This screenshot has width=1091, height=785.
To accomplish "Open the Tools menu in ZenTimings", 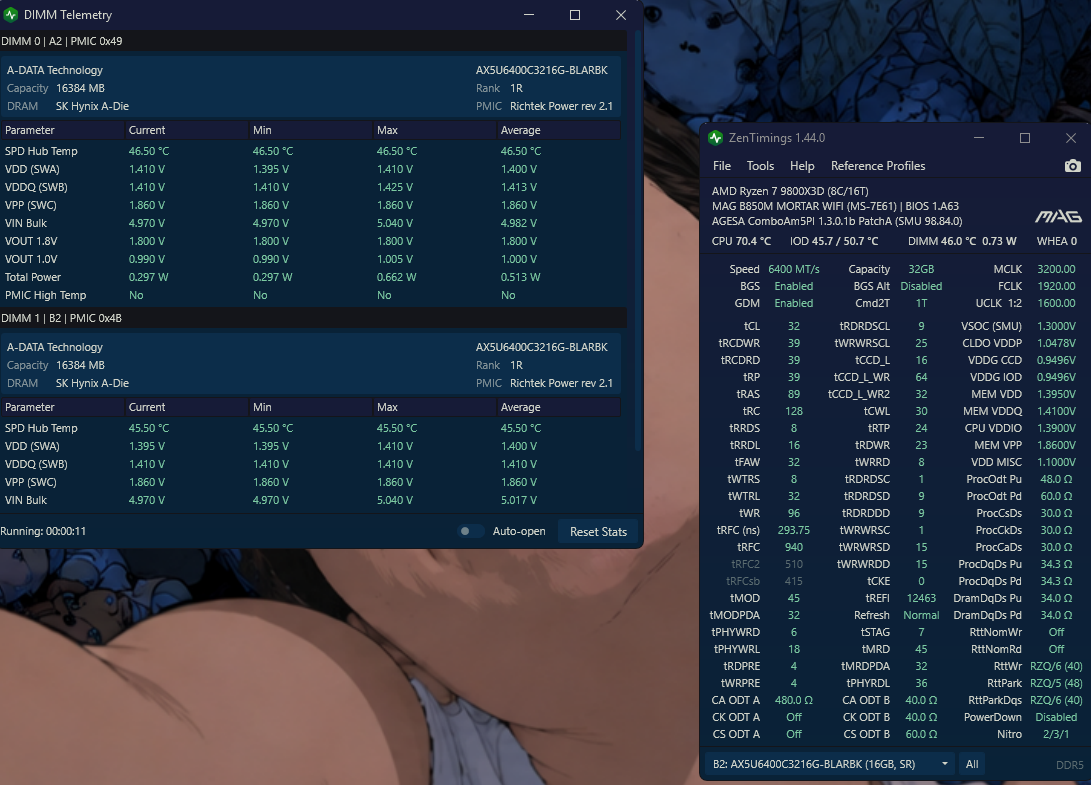I will (x=760, y=166).
